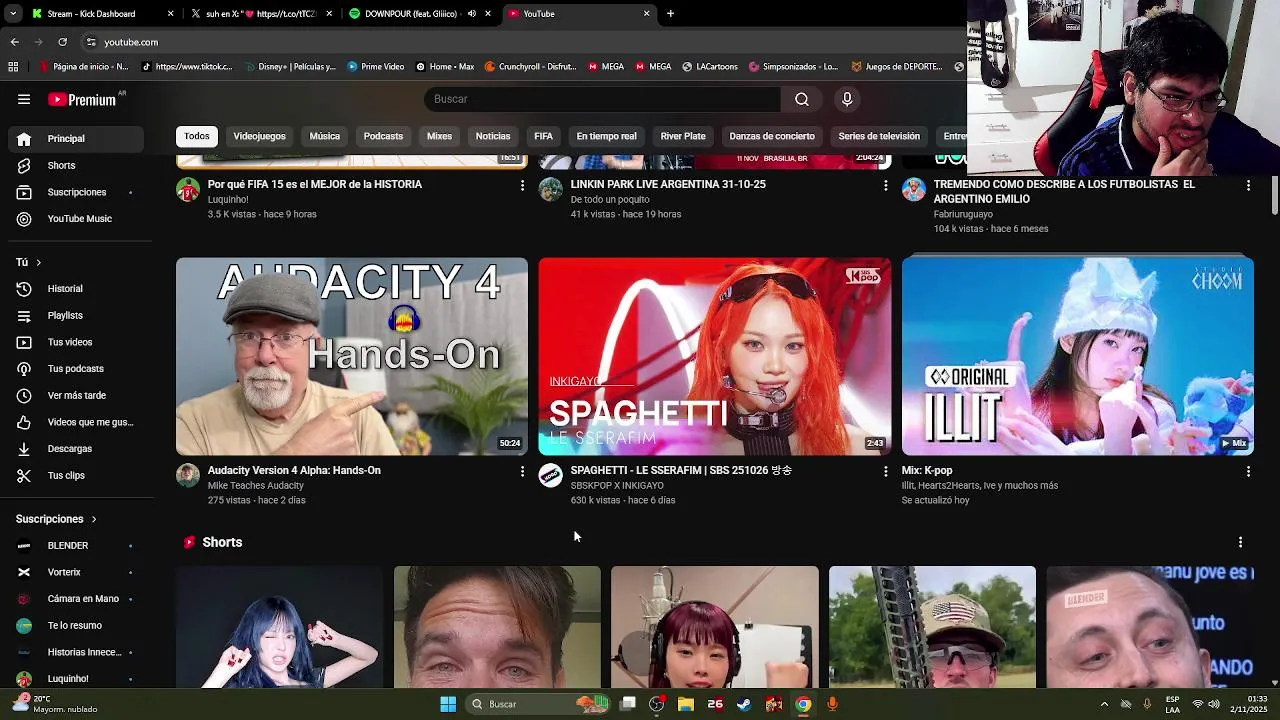Image resolution: width=1280 pixels, height=720 pixels.
Task: Click the magnifier search button
Action: pyautogui.click(x=802, y=99)
